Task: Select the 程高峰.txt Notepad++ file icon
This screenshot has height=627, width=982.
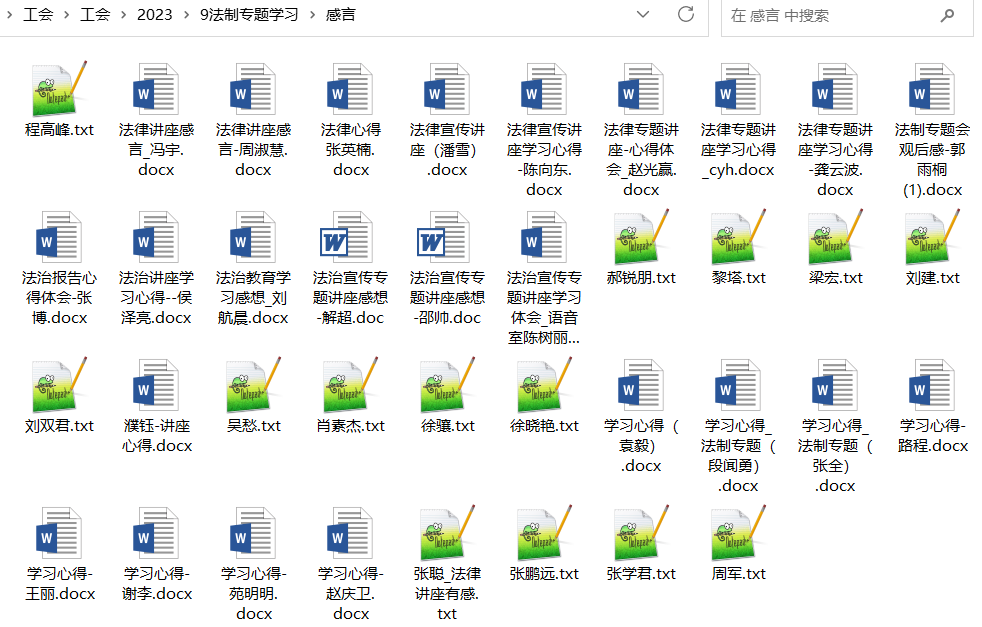Action: (x=59, y=90)
